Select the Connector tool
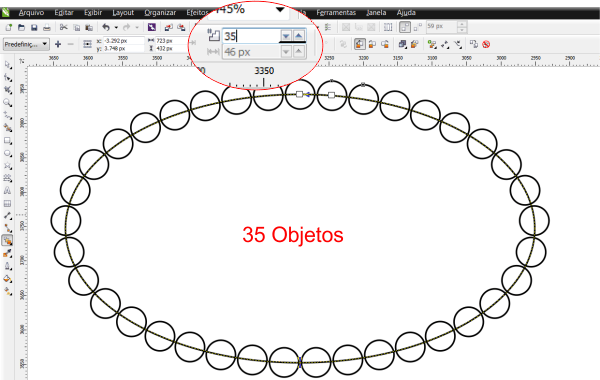This screenshot has height=380, width=600. click(x=8, y=228)
